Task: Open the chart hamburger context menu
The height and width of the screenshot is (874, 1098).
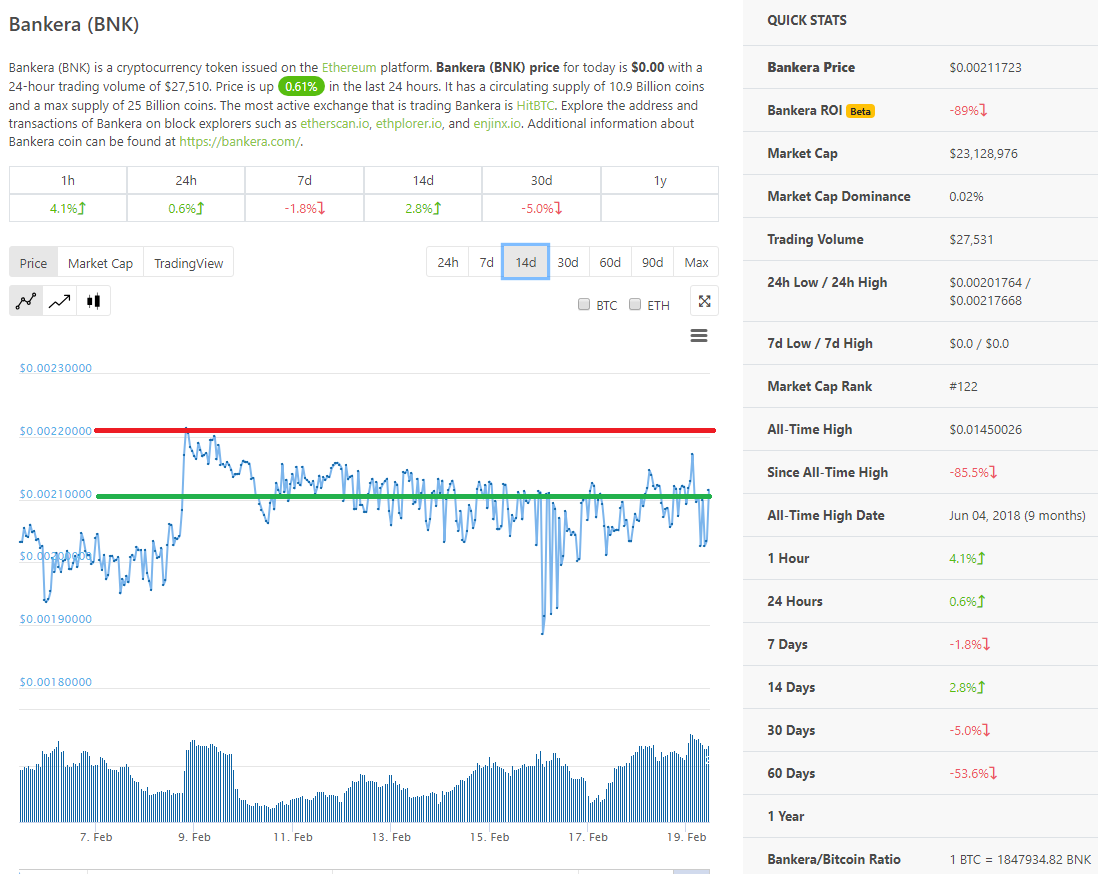Action: (699, 335)
